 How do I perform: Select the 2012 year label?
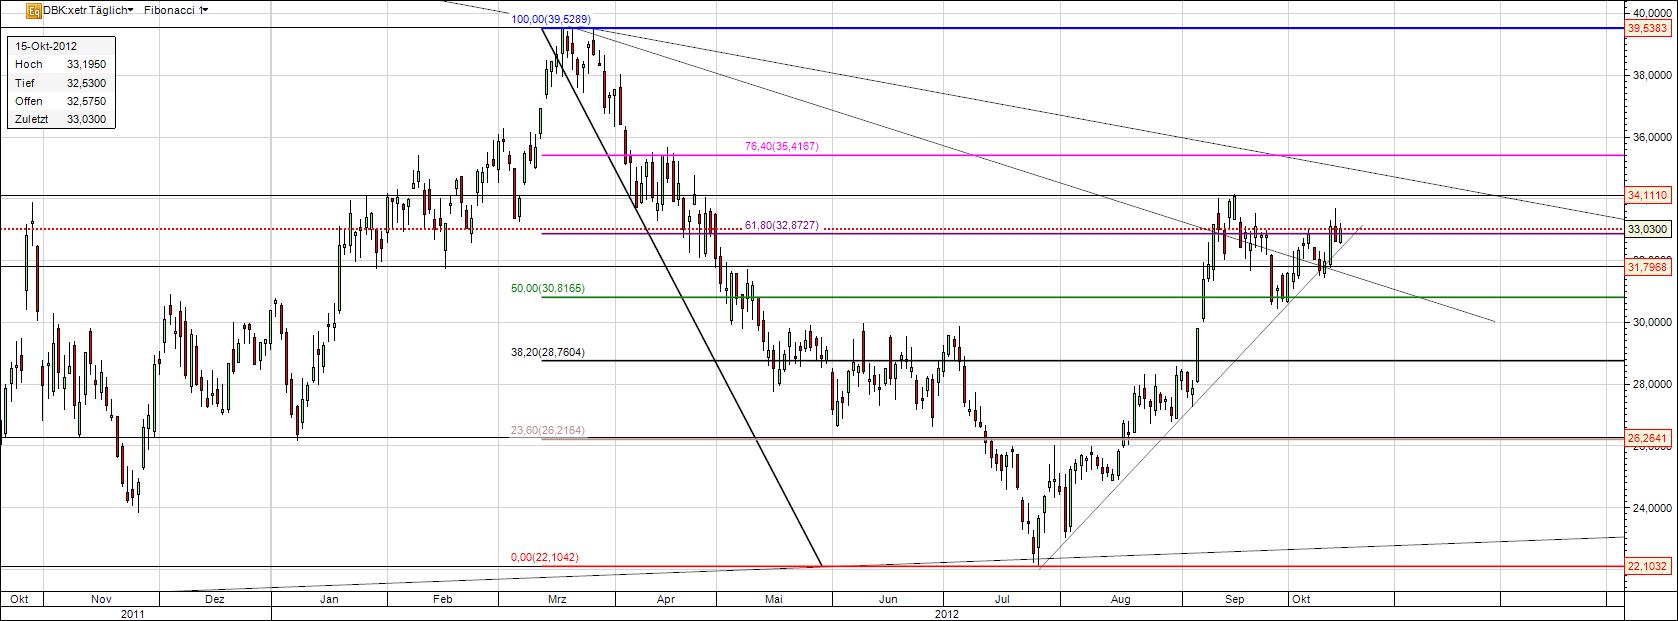(947, 612)
